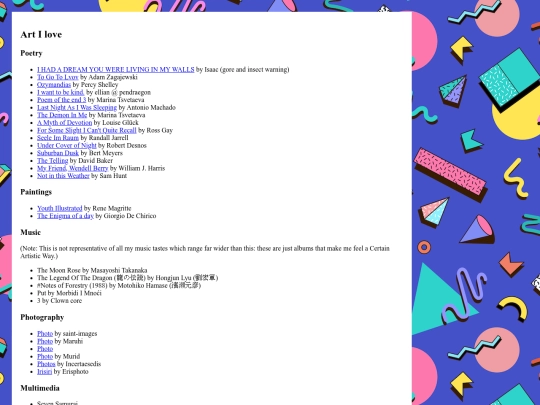540x405 pixels.
Task: Open the To Go To Lvov poem link
Action: click(x=58, y=77)
